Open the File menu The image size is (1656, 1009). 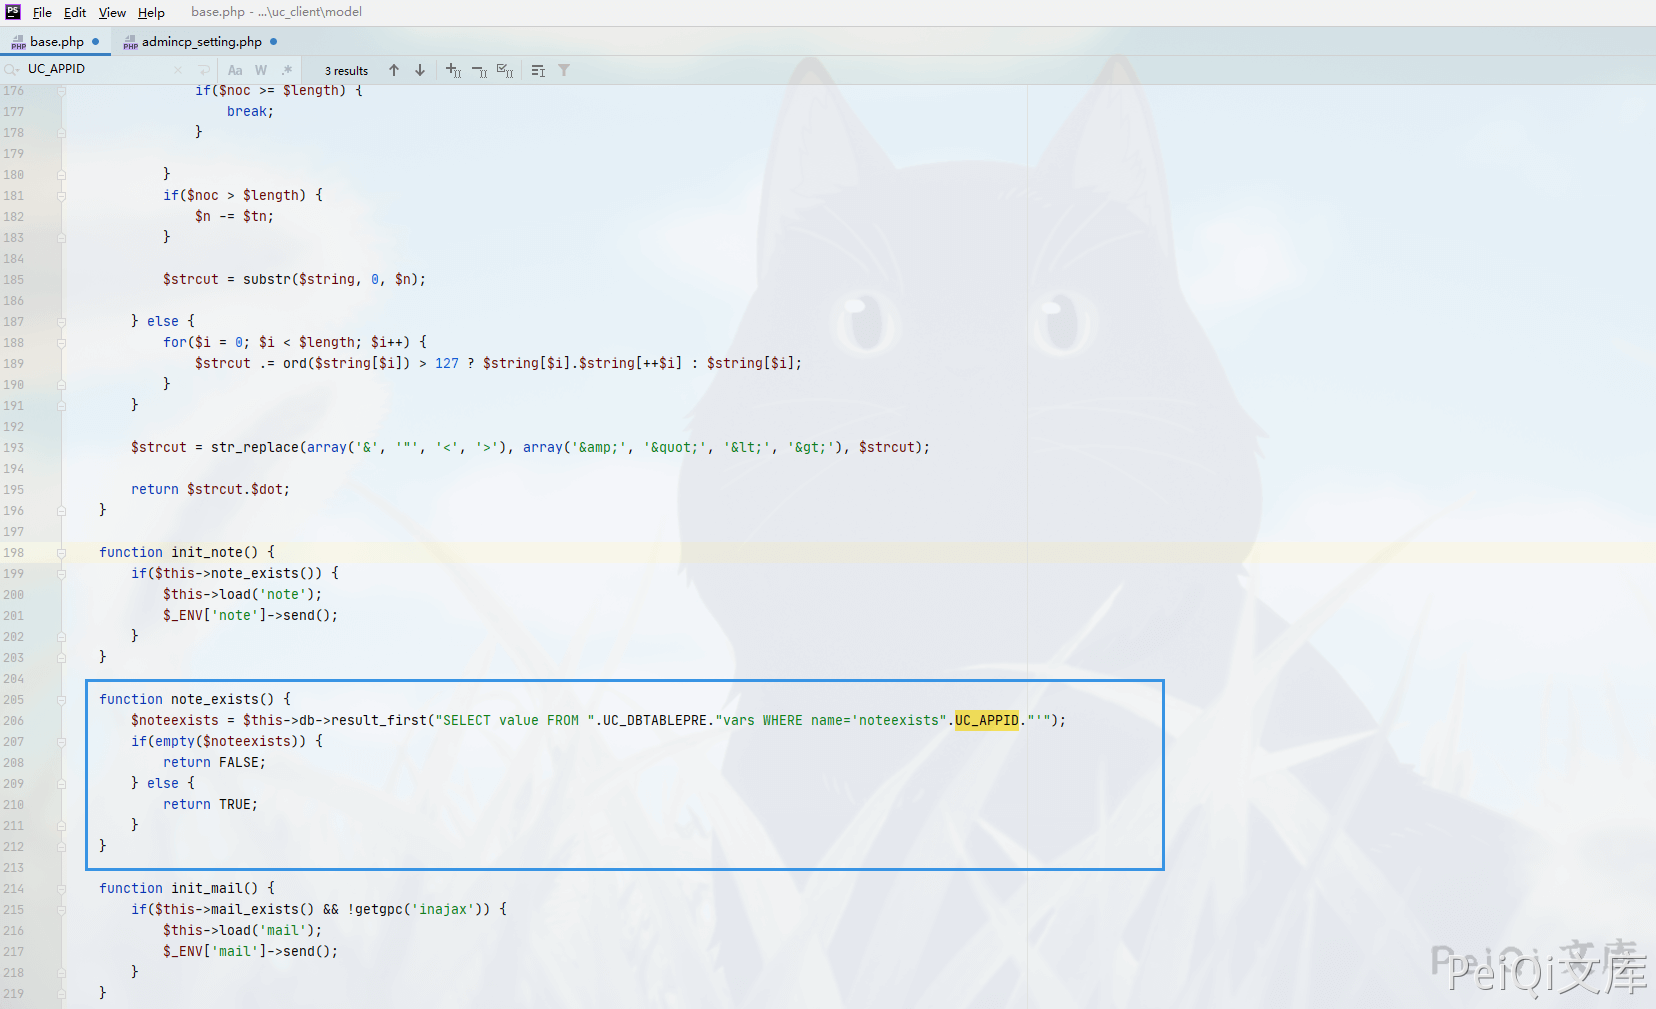[42, 12]
